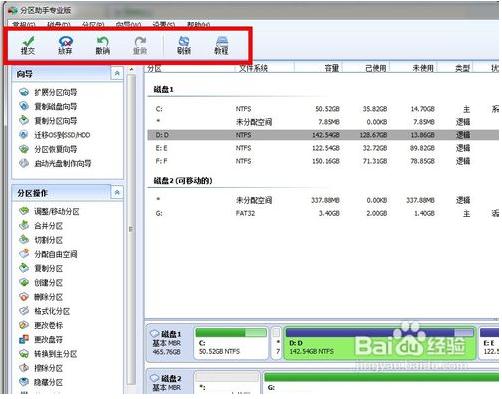Choose 分配自由空间 operation
Viewport: 502px width, 399px height.
click(x=56, y=254)
